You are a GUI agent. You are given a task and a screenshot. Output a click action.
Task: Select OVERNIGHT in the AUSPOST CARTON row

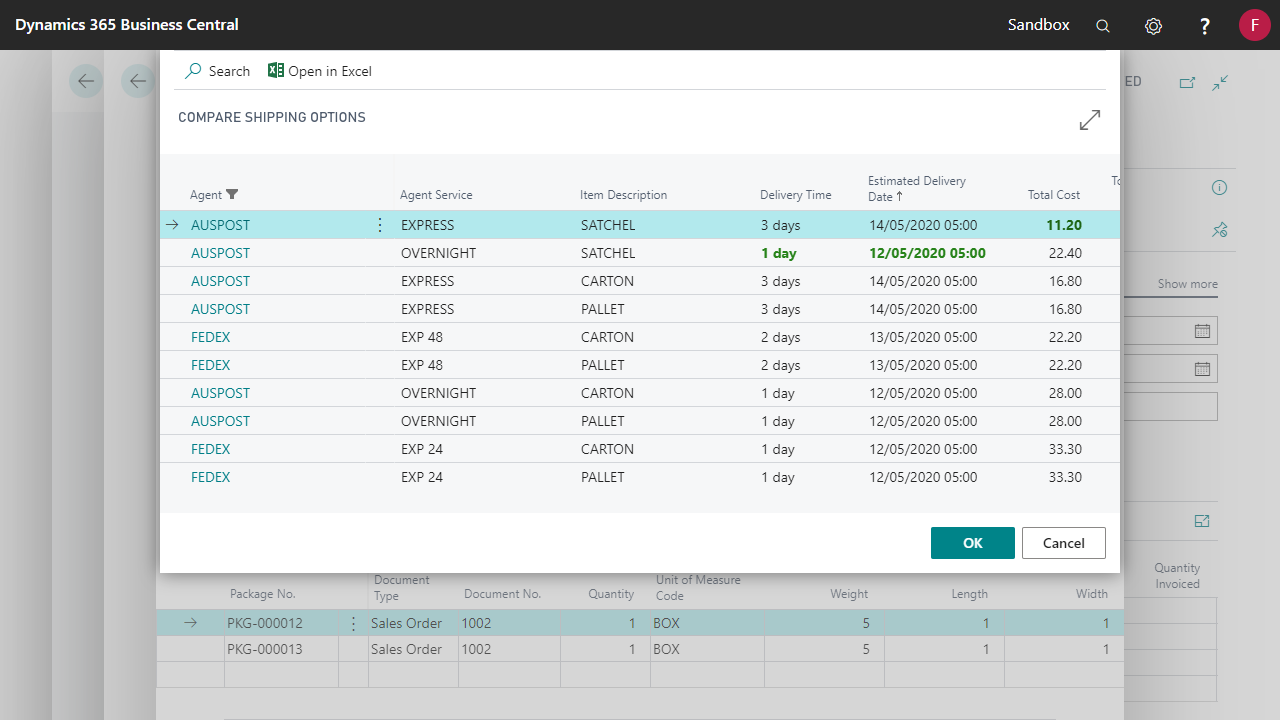pos(438,393)
